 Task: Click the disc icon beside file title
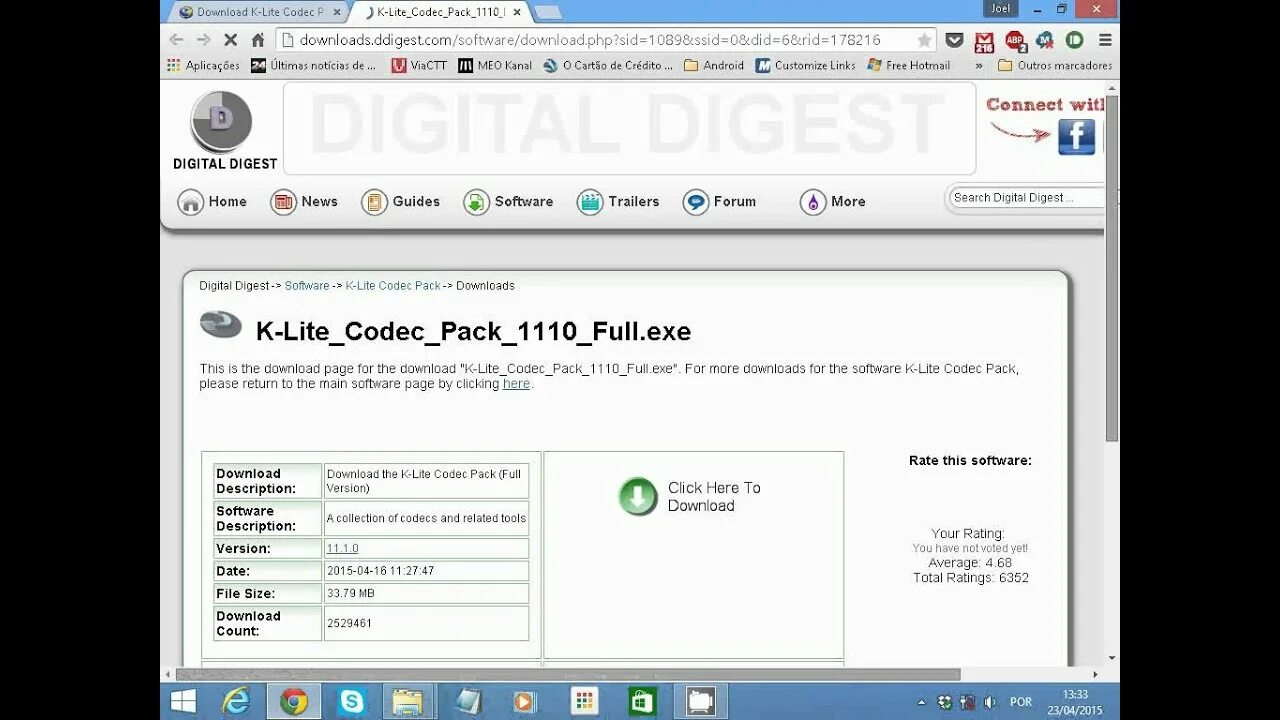(x=221, y=325)
